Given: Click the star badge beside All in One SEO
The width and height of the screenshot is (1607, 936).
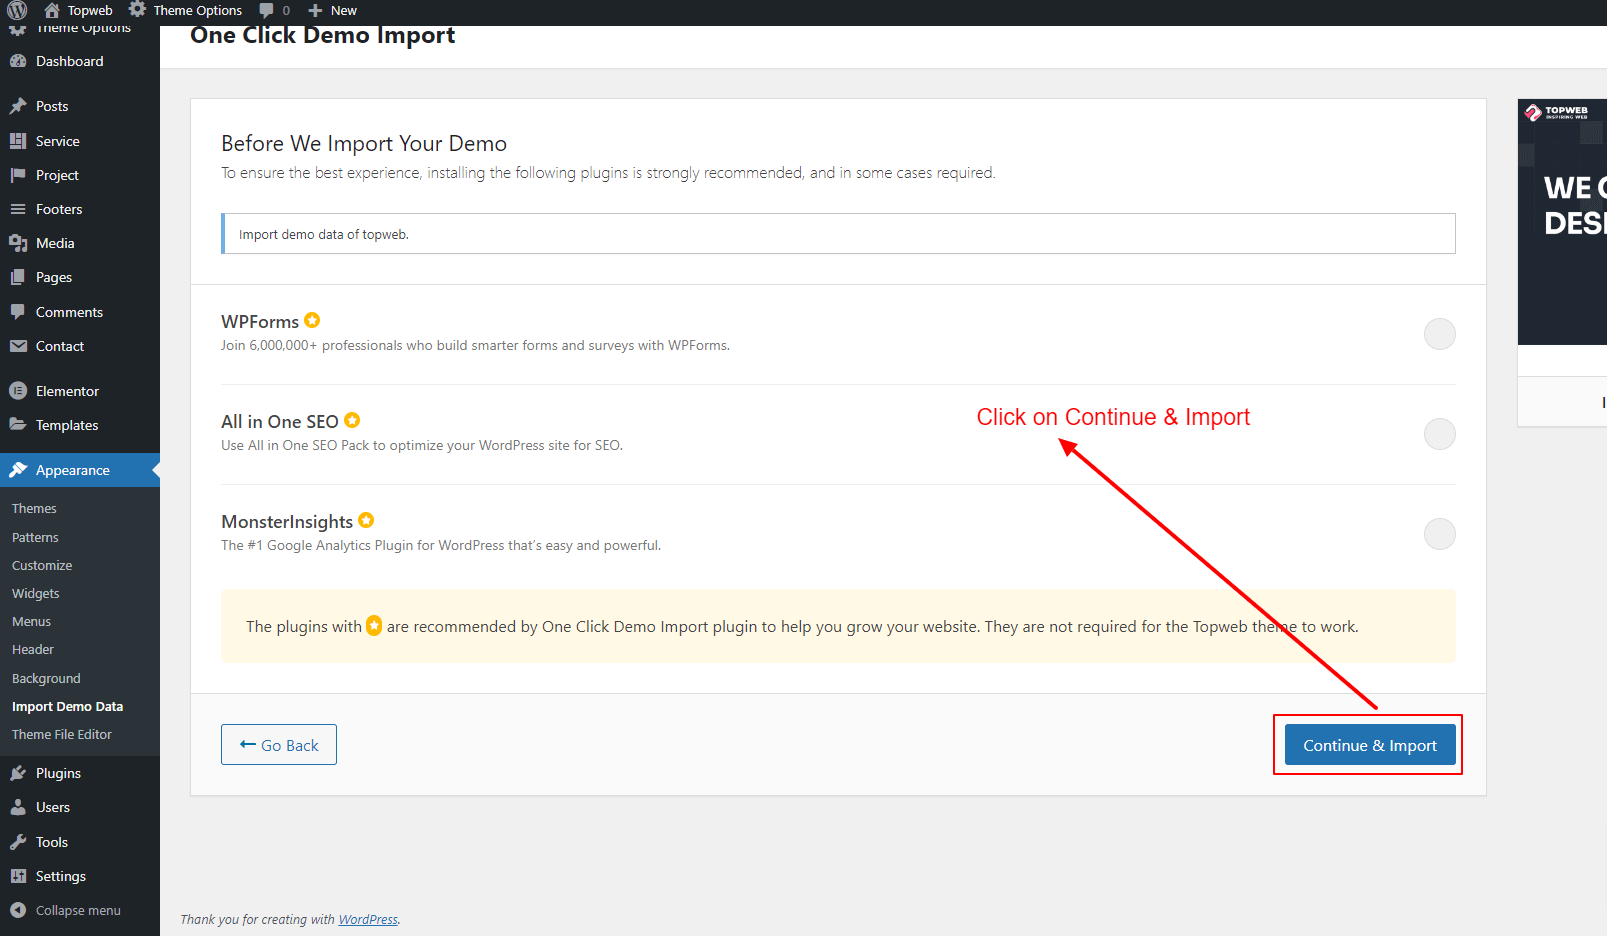Looking at the screenshot, I should 352,420.
